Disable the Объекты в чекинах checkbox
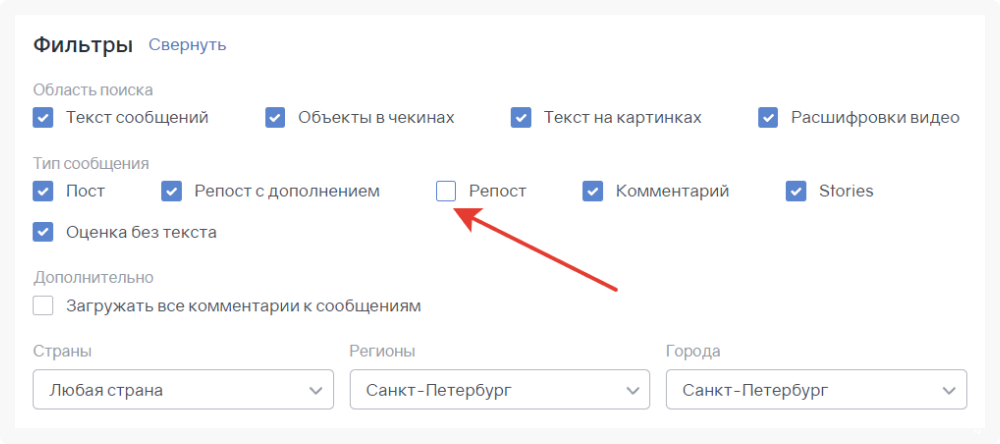 coord(275,118)
